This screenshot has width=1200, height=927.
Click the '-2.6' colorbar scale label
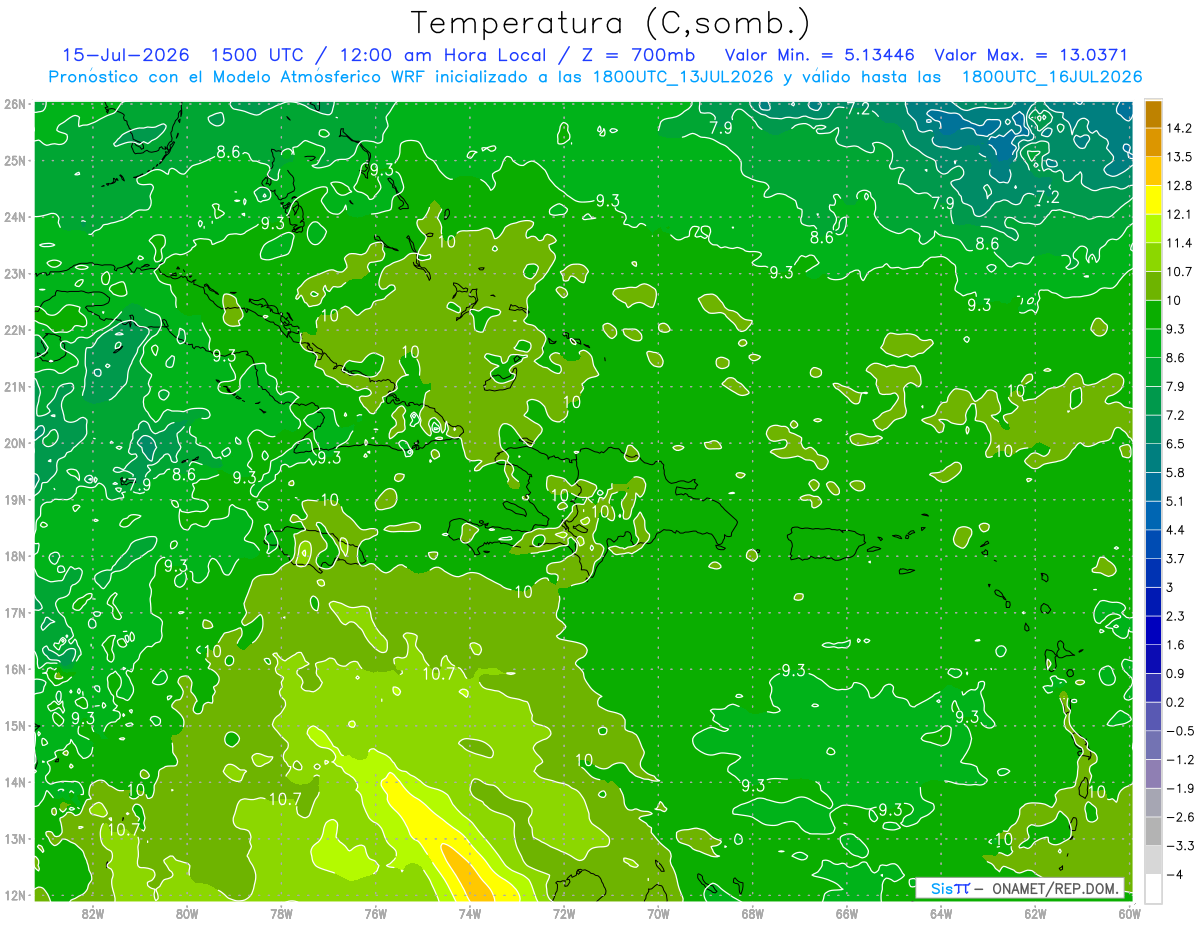1181,817
